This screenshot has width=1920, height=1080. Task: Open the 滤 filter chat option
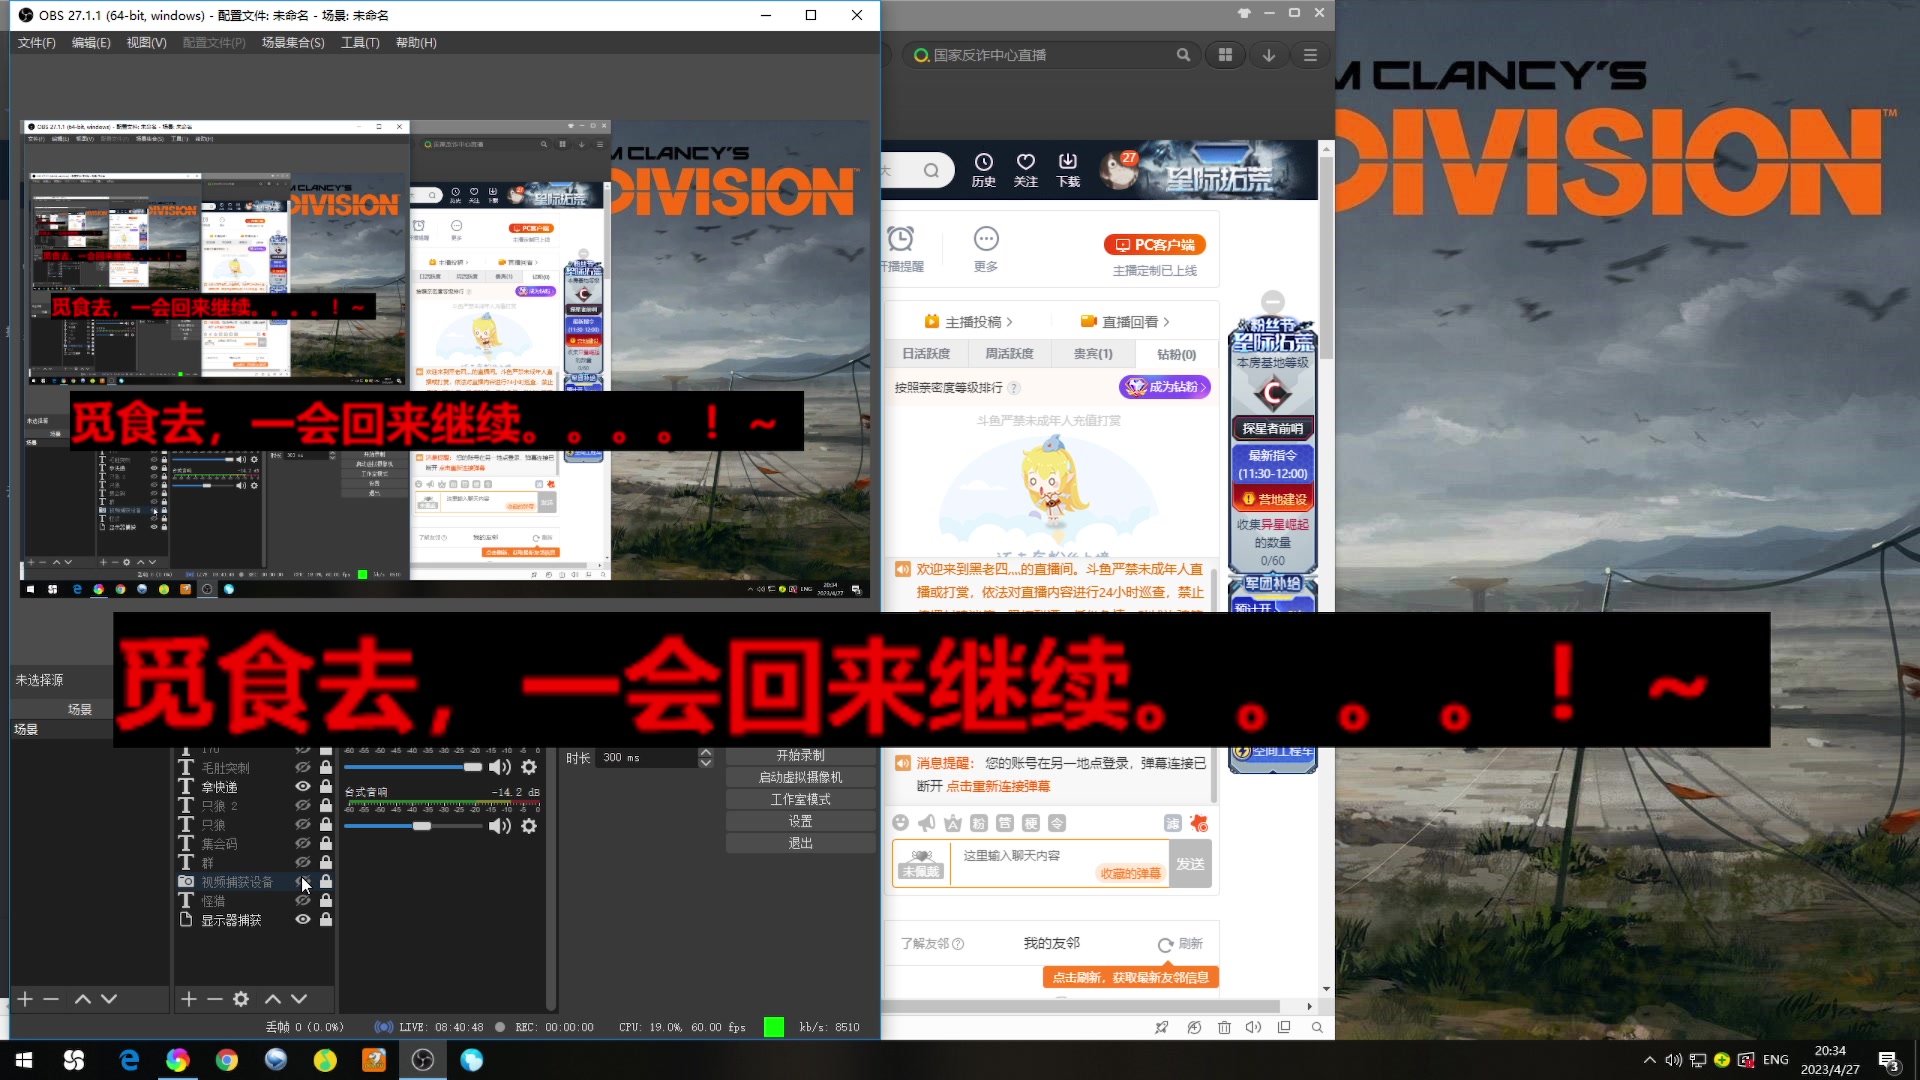click(1173, 823)
